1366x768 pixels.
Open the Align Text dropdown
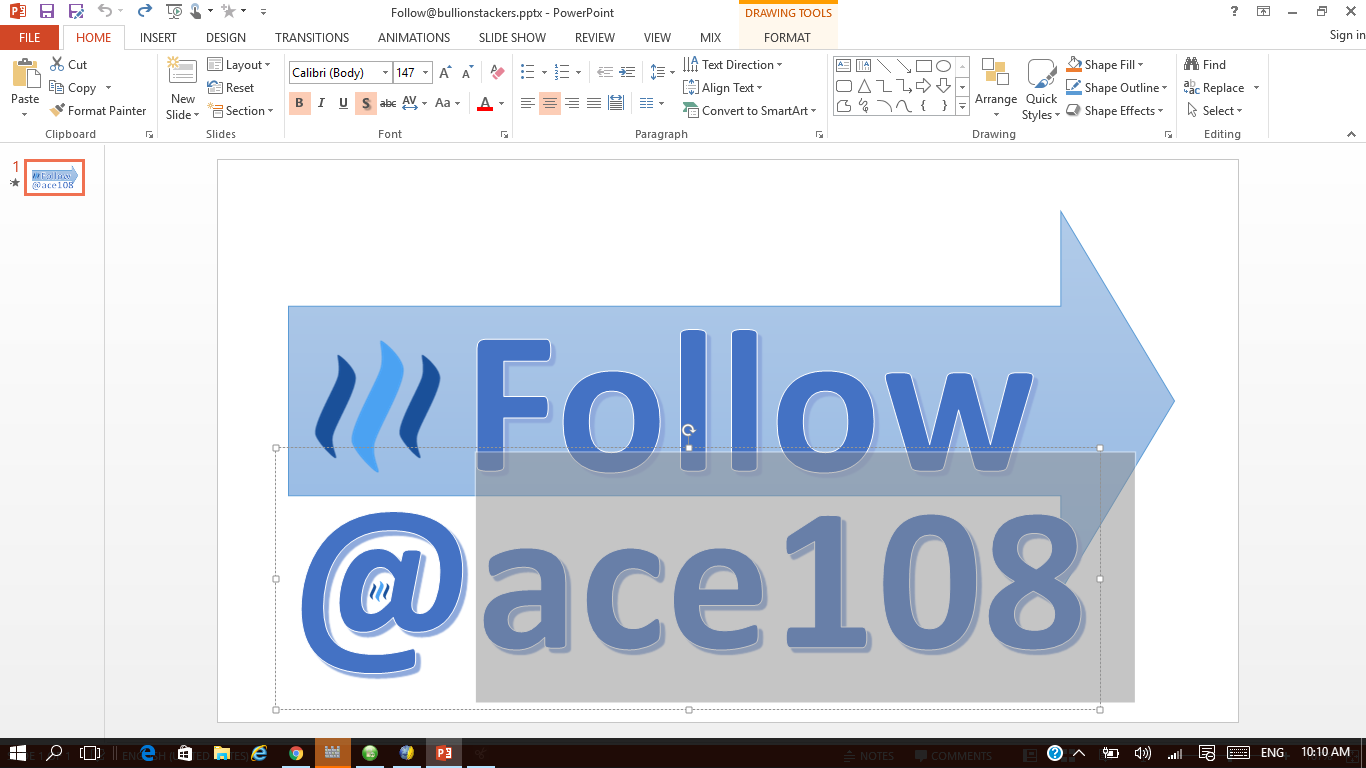coord(723,88)
